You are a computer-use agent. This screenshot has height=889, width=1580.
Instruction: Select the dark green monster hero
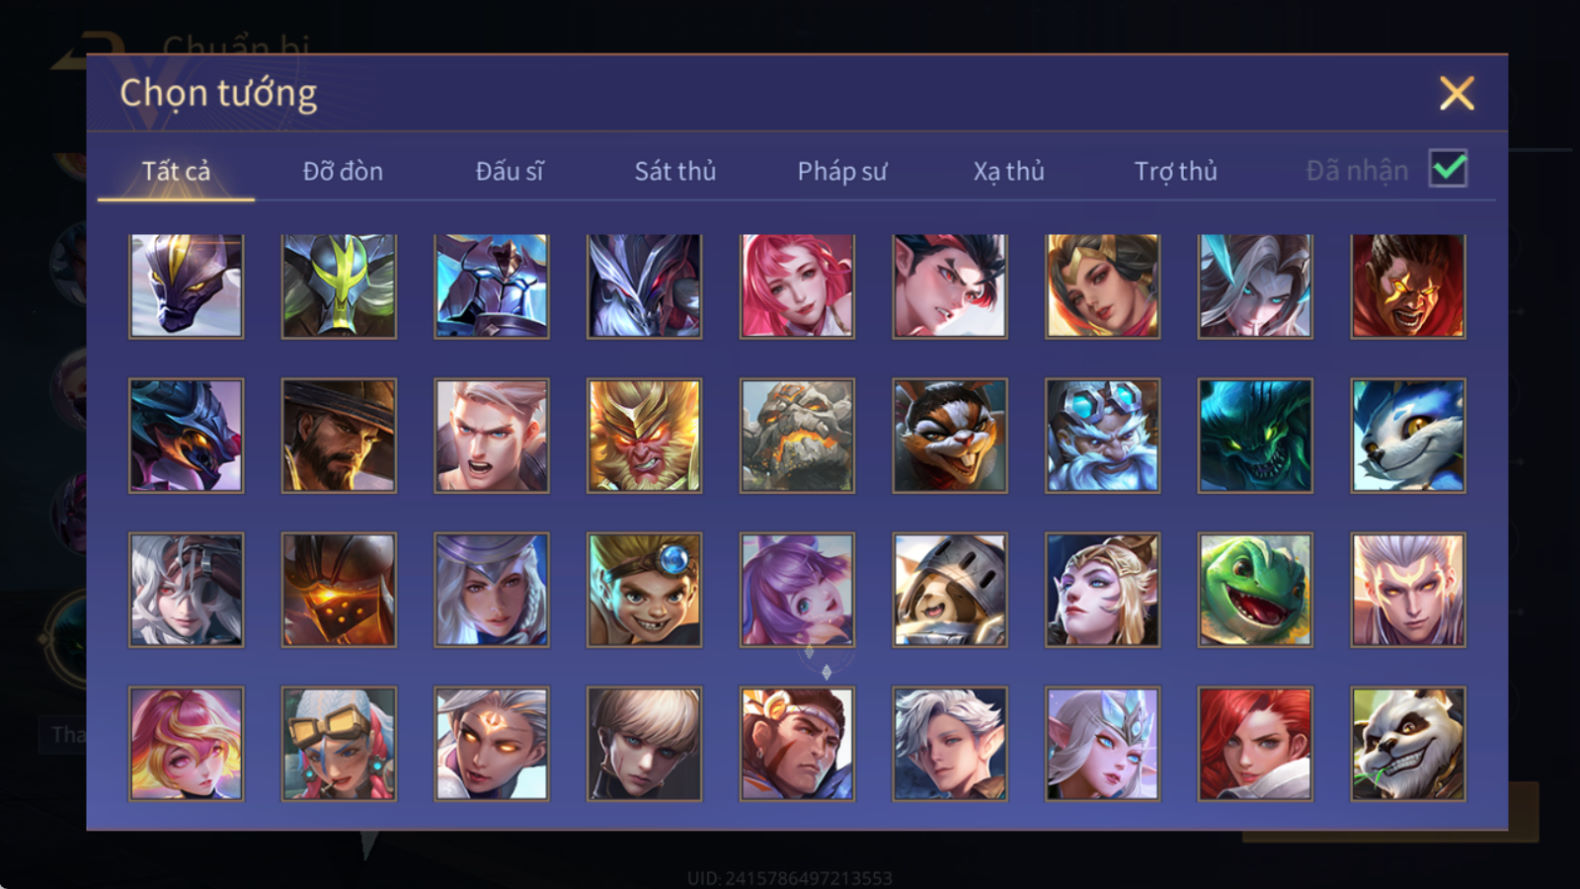coord(1255,436)
